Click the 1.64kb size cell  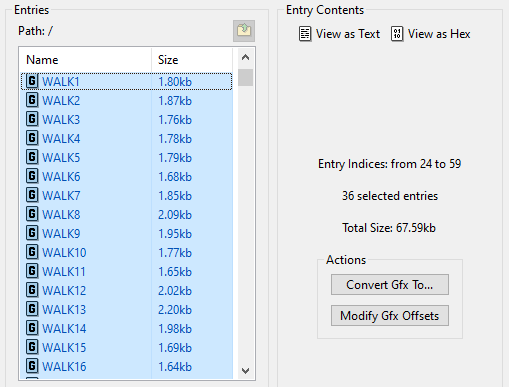click(x=175, y=367)
